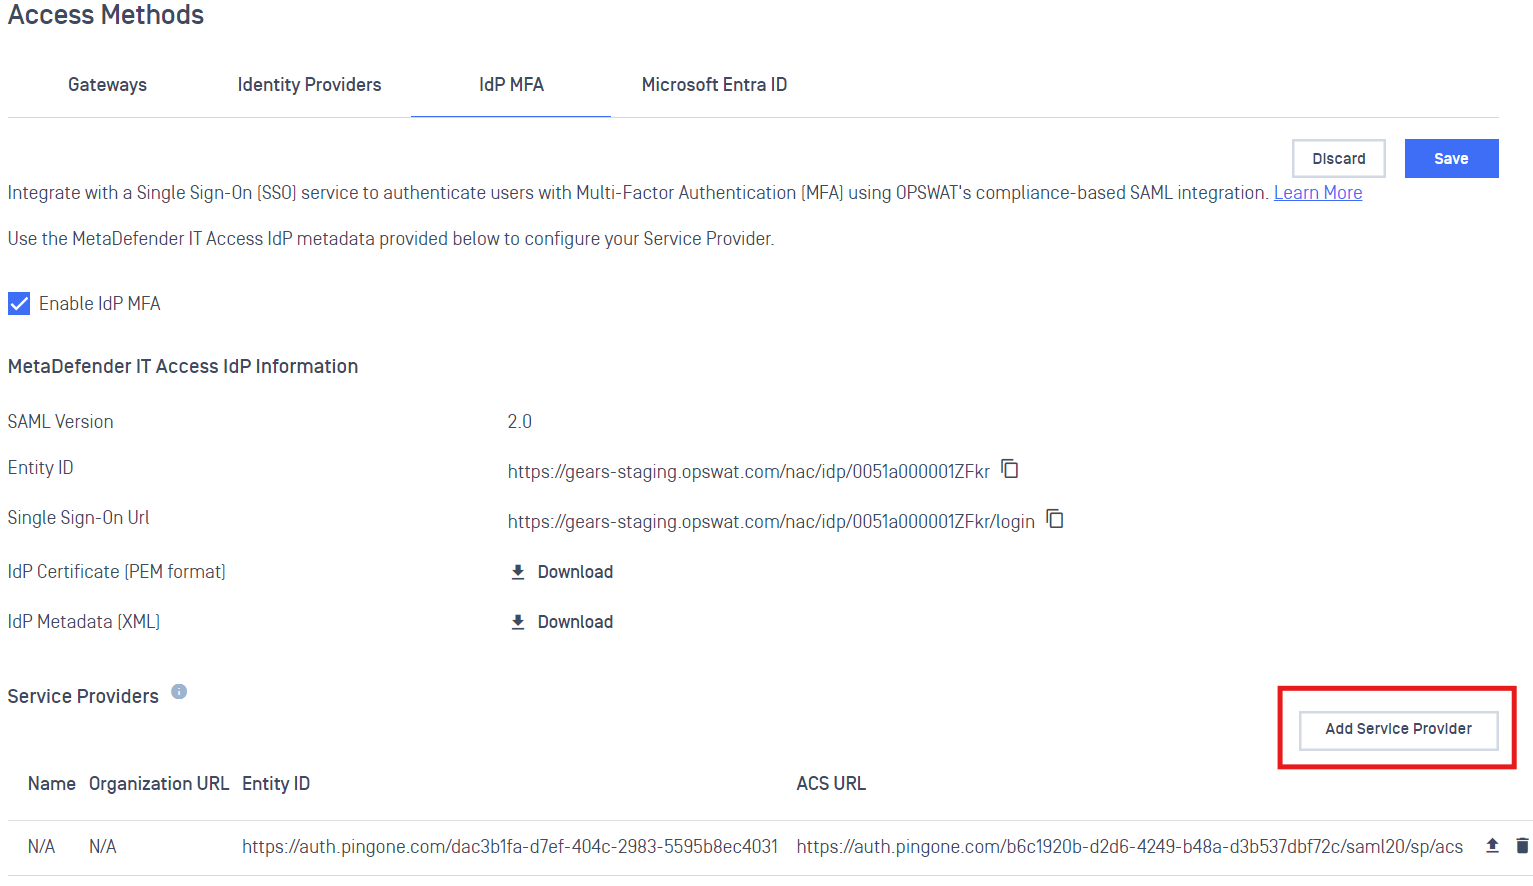
Task: Click the IdP Certificate download arrow icon
Action: pyautogui.click(x=518, y=572)
